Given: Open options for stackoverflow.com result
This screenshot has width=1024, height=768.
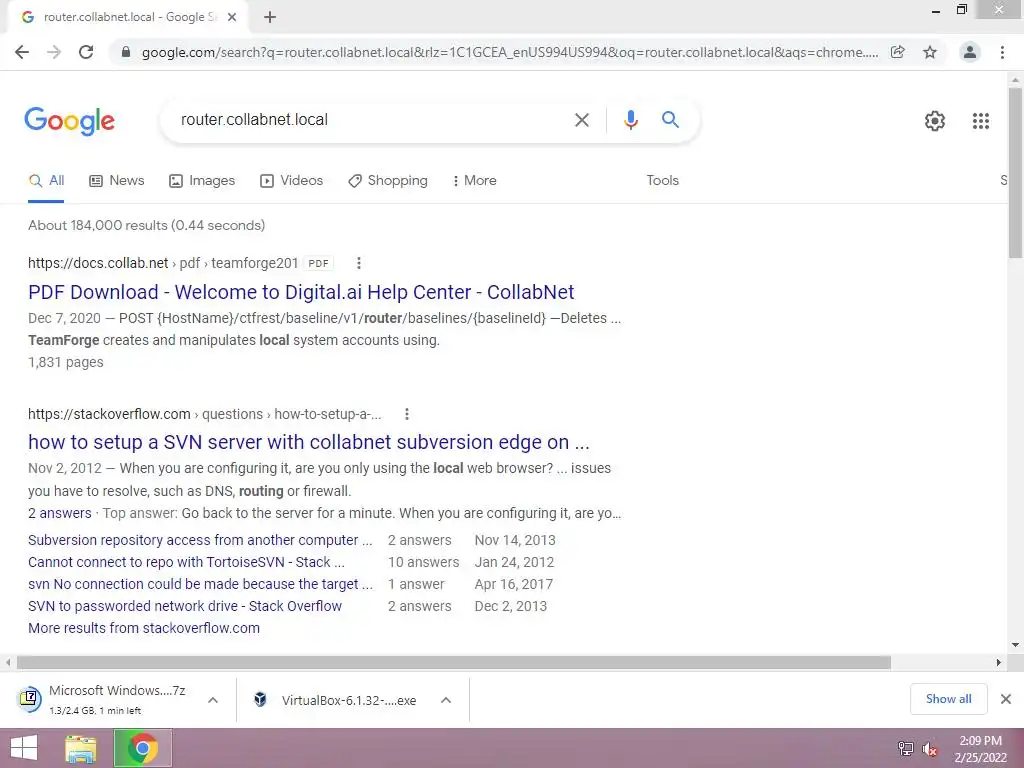Looking at the screenshot, I should tap(406, 414).
